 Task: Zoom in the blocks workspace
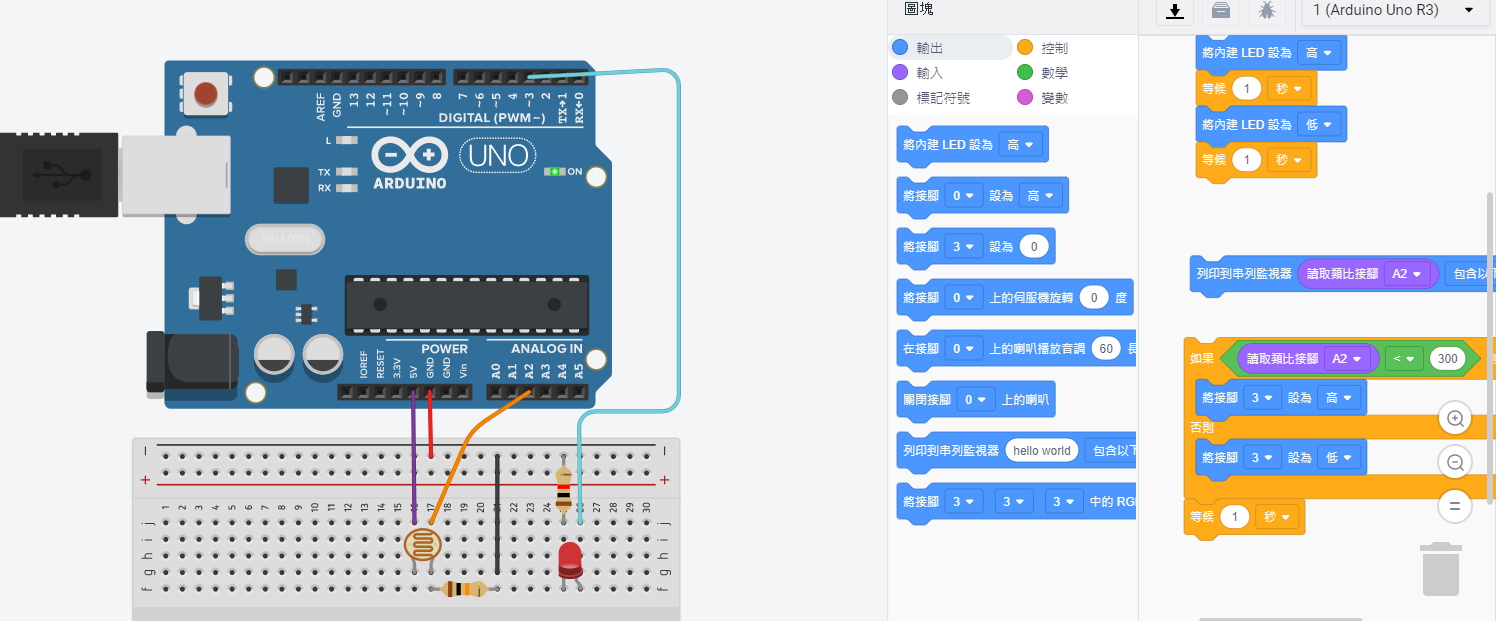pyautogui.click(x=1455, y=419)
